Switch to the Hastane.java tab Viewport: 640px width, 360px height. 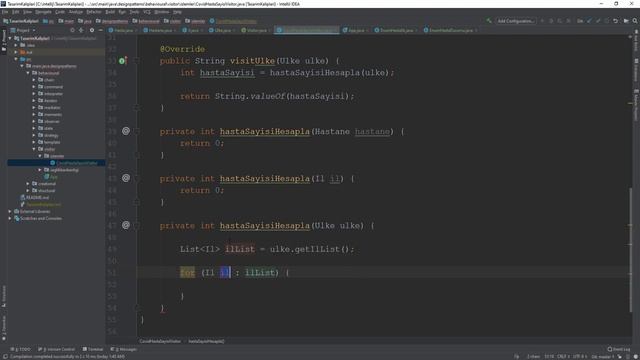[x=160, y=30]
